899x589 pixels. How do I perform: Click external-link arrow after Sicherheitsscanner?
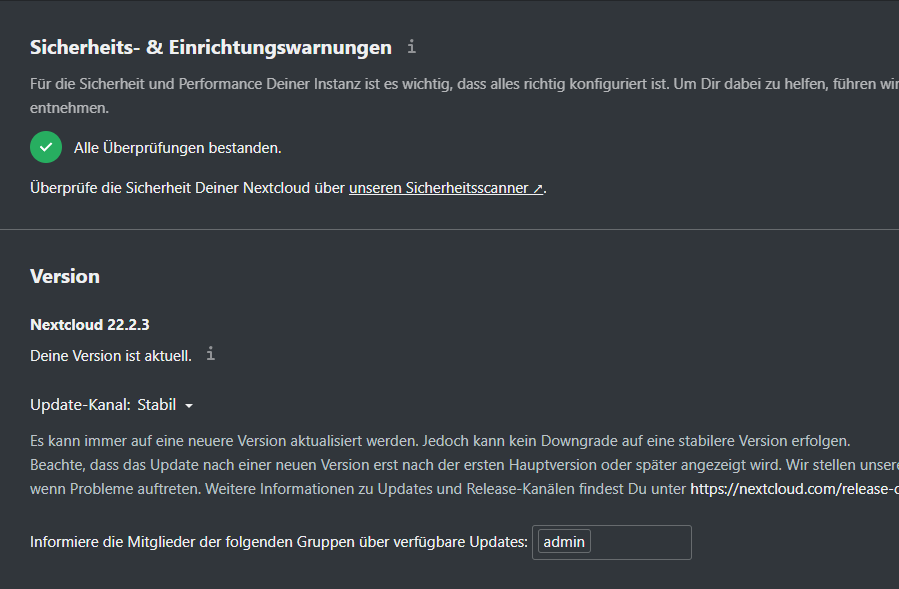click(538, 188)
